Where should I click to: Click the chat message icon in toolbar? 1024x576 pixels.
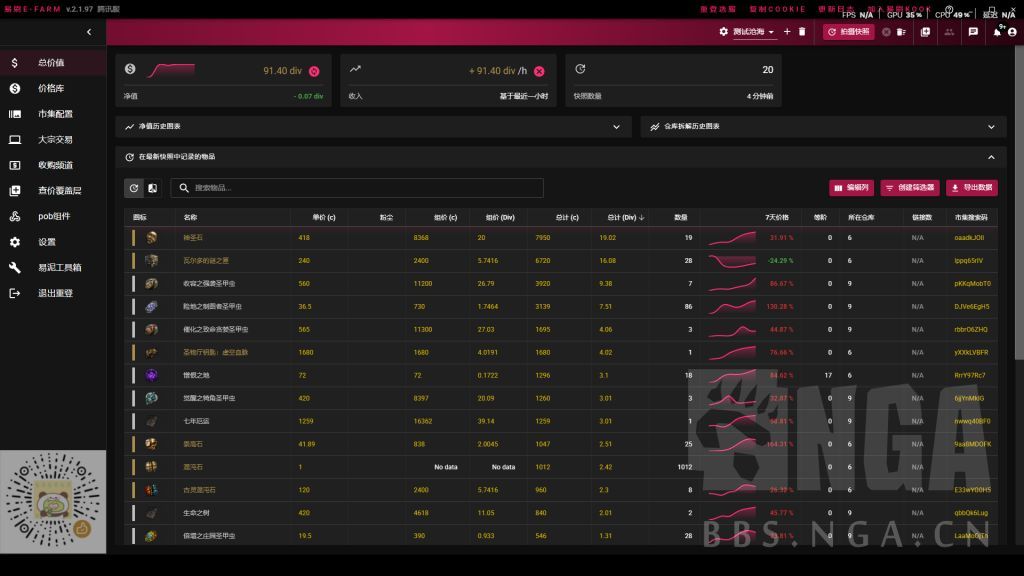973,32
